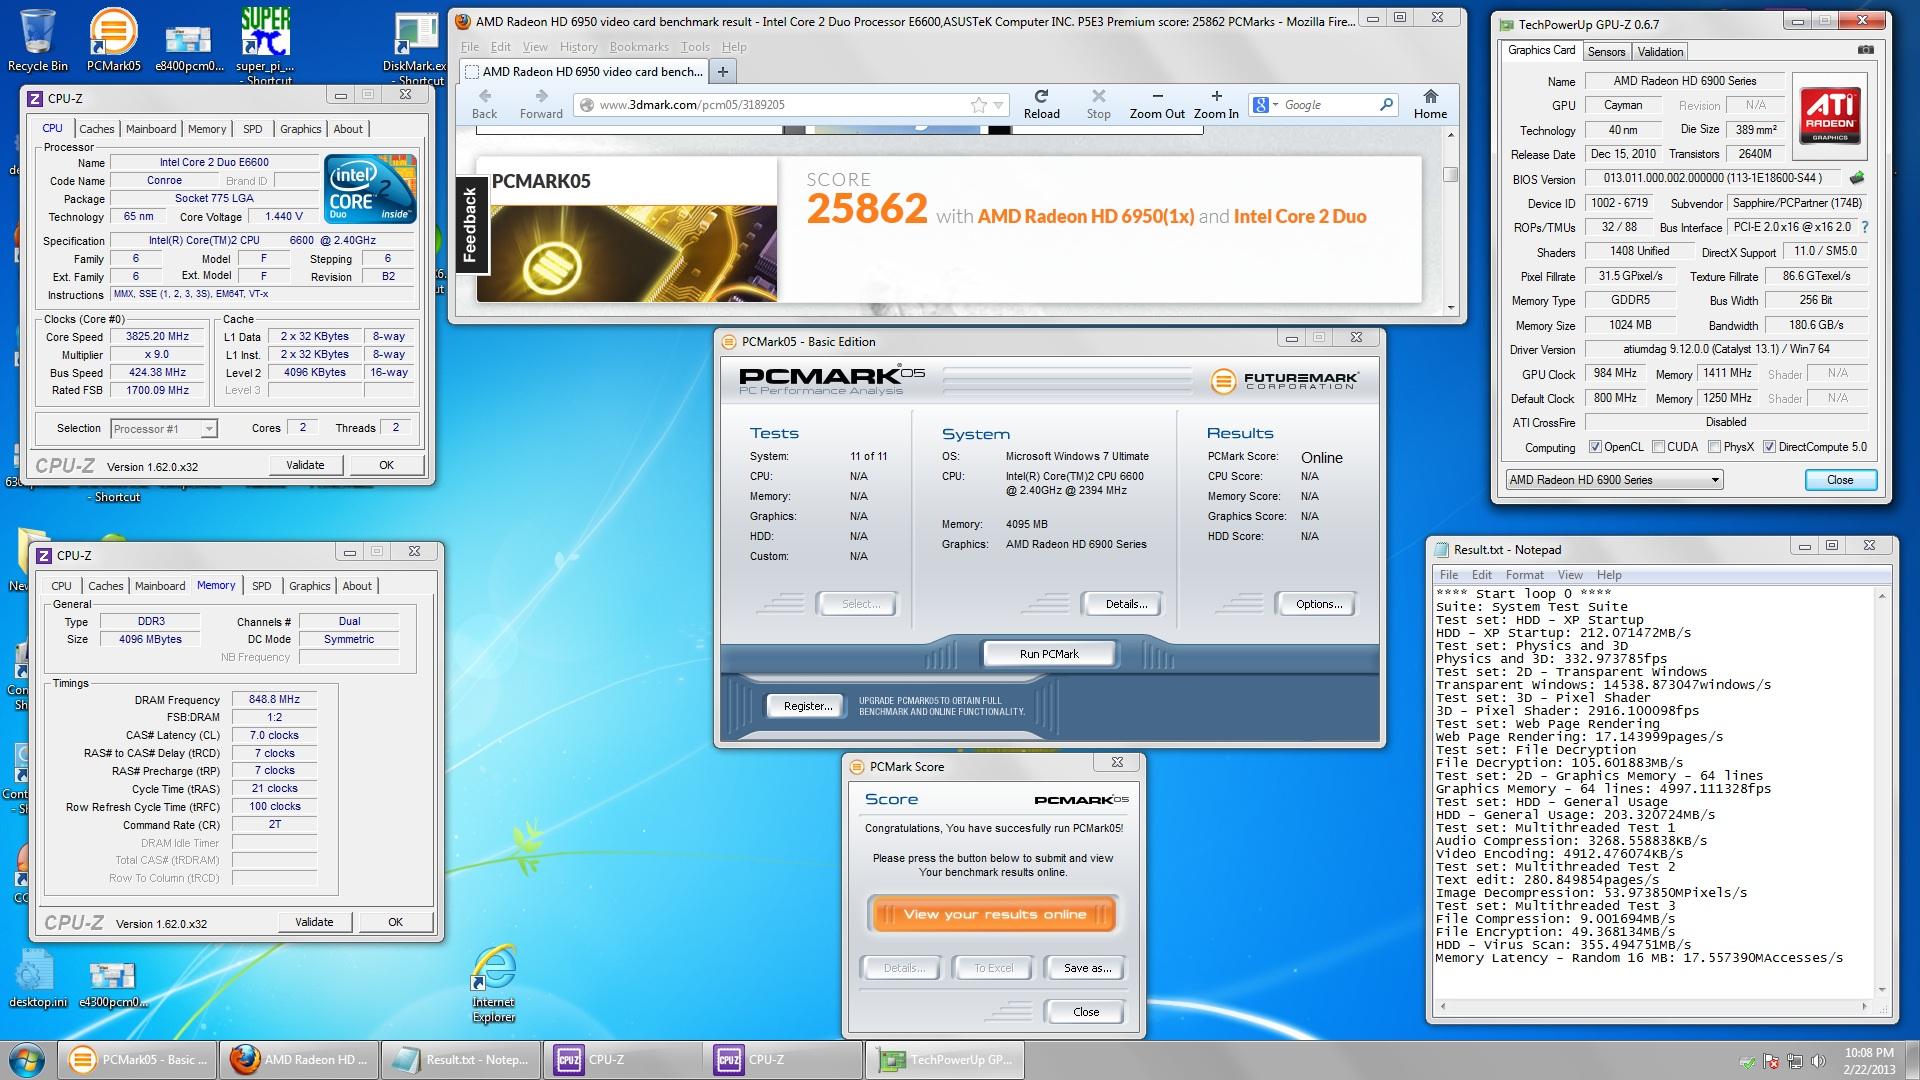Click the search magnifier in Google box
Viewport: 1920px width, 1080px height.
tap(1386, 104)
